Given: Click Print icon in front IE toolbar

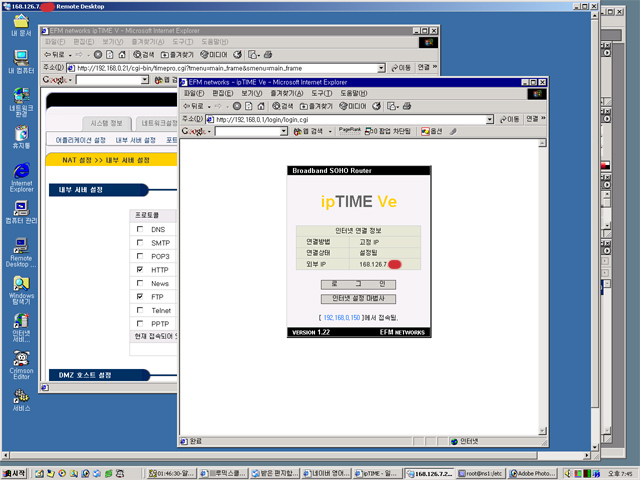Looking at the screenshot, I should [407, 106].
